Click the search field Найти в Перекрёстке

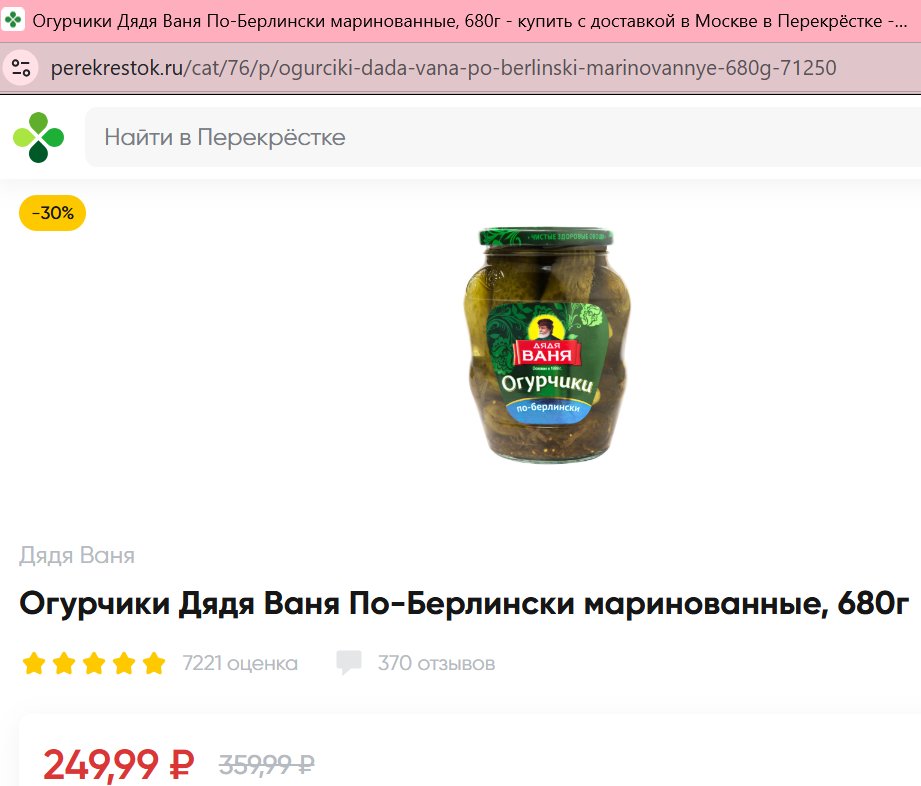pos(503,137)
